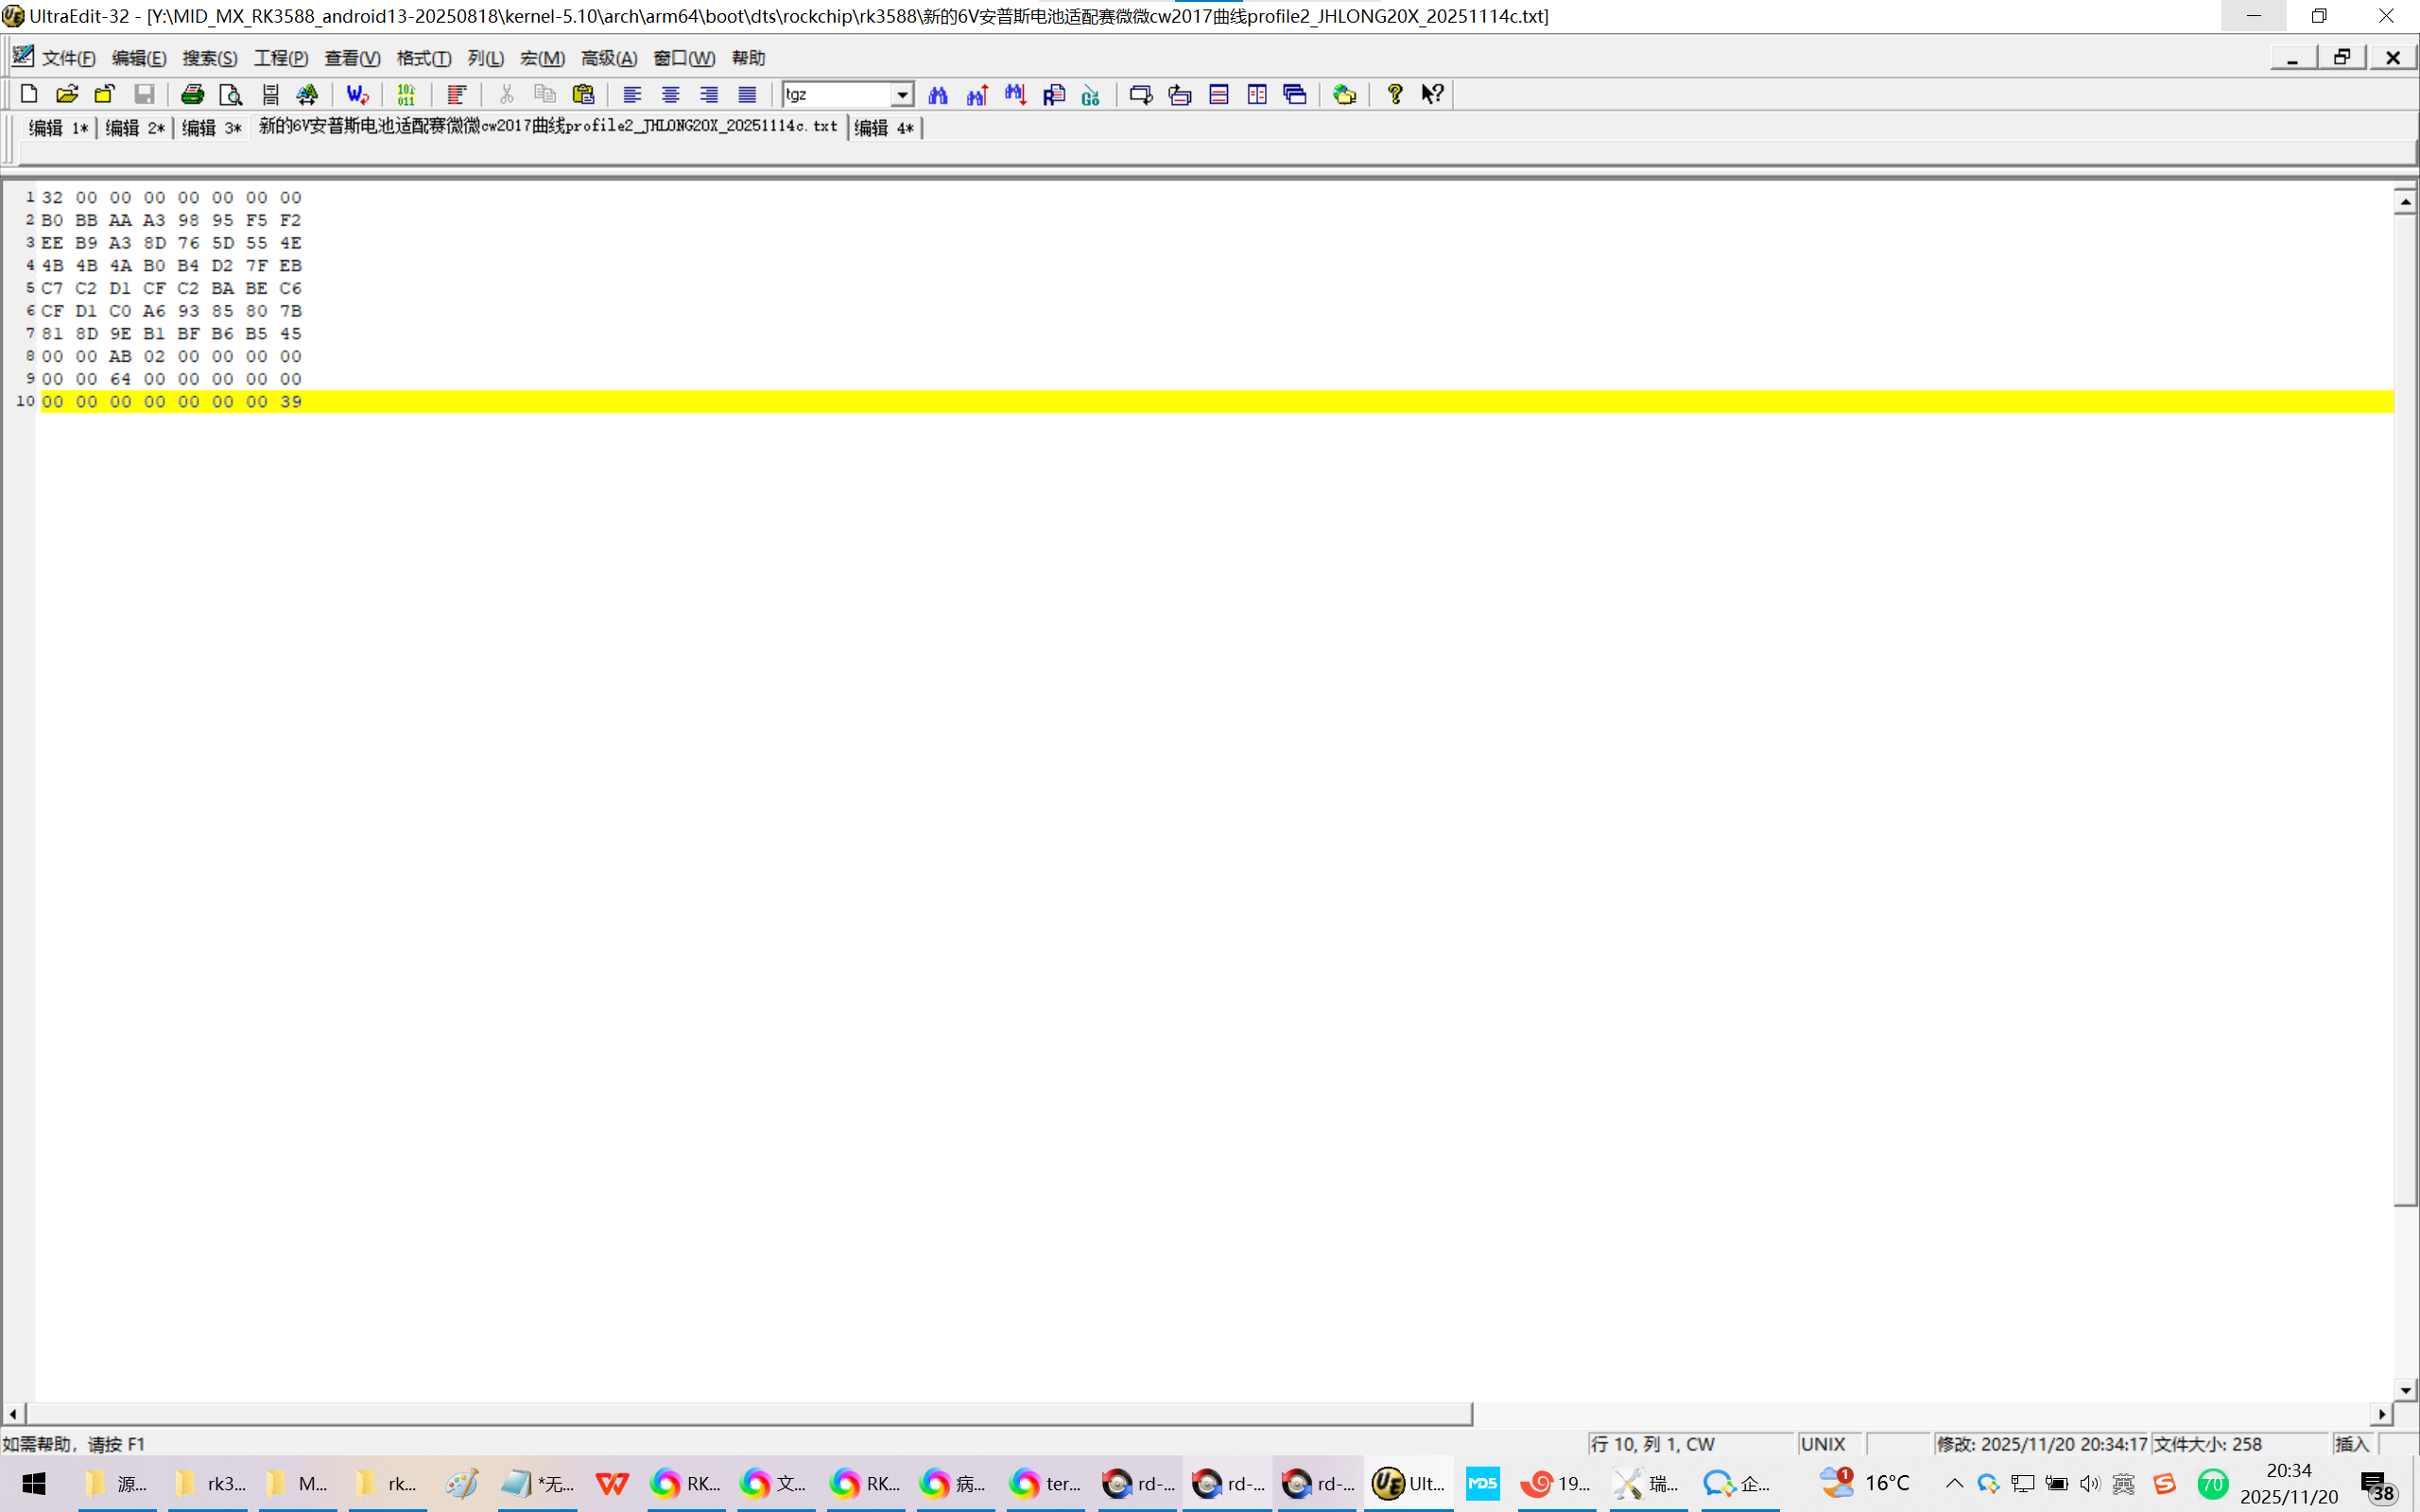Viewport: 2420px width, 1512px height.
Task: Click the vertical scrollbar down arrow
Action: tap(2405, 1389)
